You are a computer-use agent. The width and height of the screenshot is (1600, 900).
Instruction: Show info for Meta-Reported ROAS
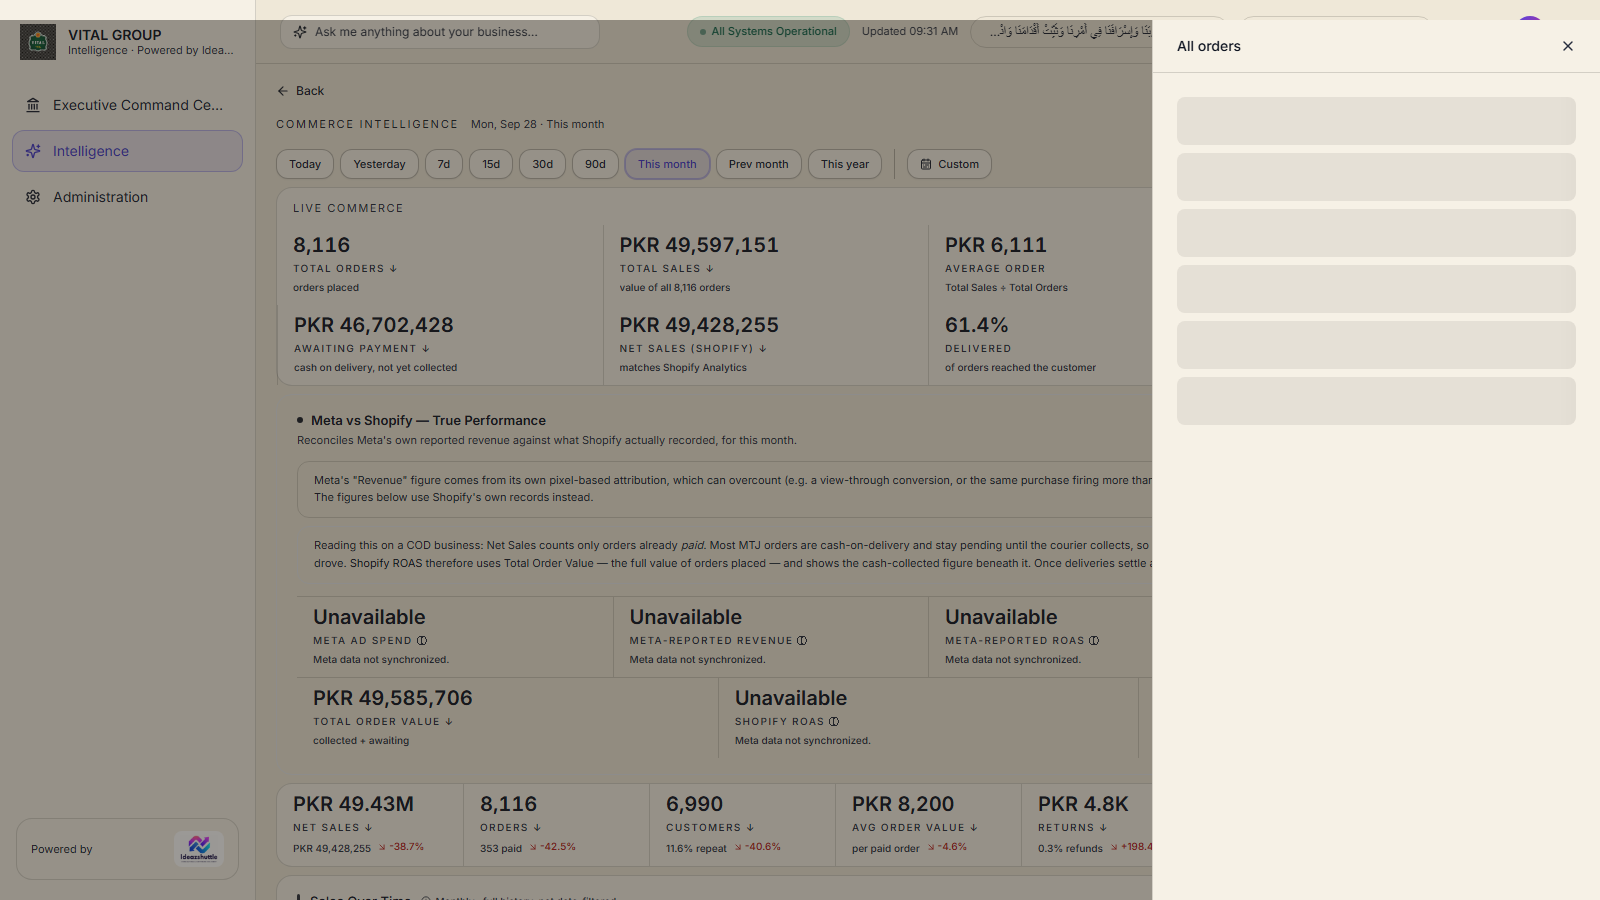coord(1094,641)
